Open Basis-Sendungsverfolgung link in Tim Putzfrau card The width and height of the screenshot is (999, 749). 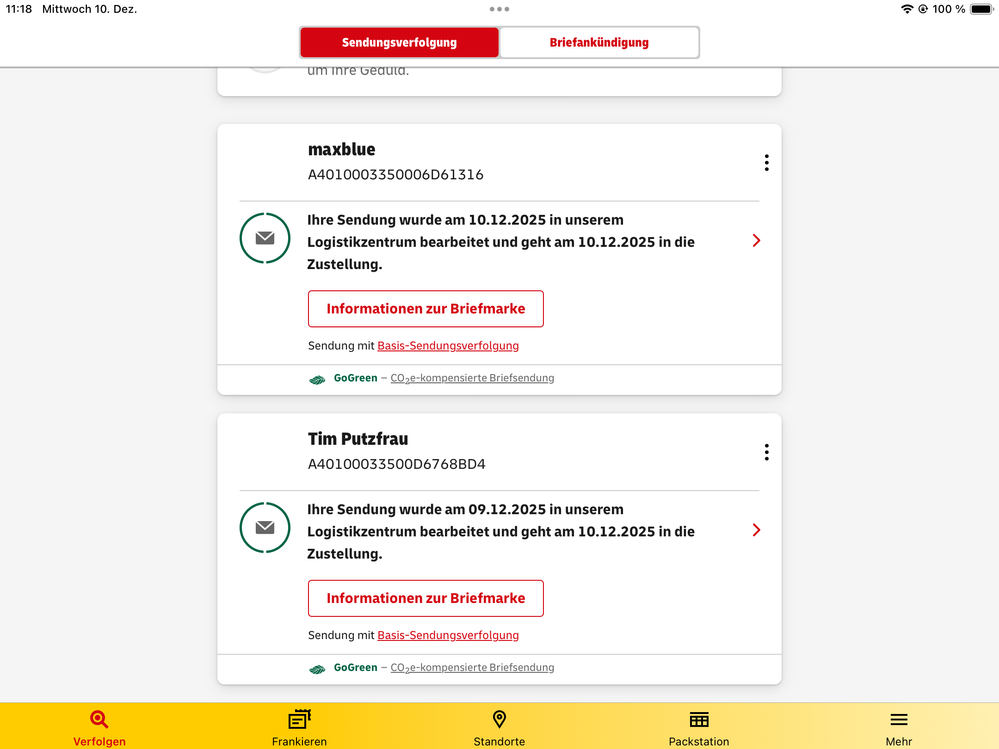point(448,636)
